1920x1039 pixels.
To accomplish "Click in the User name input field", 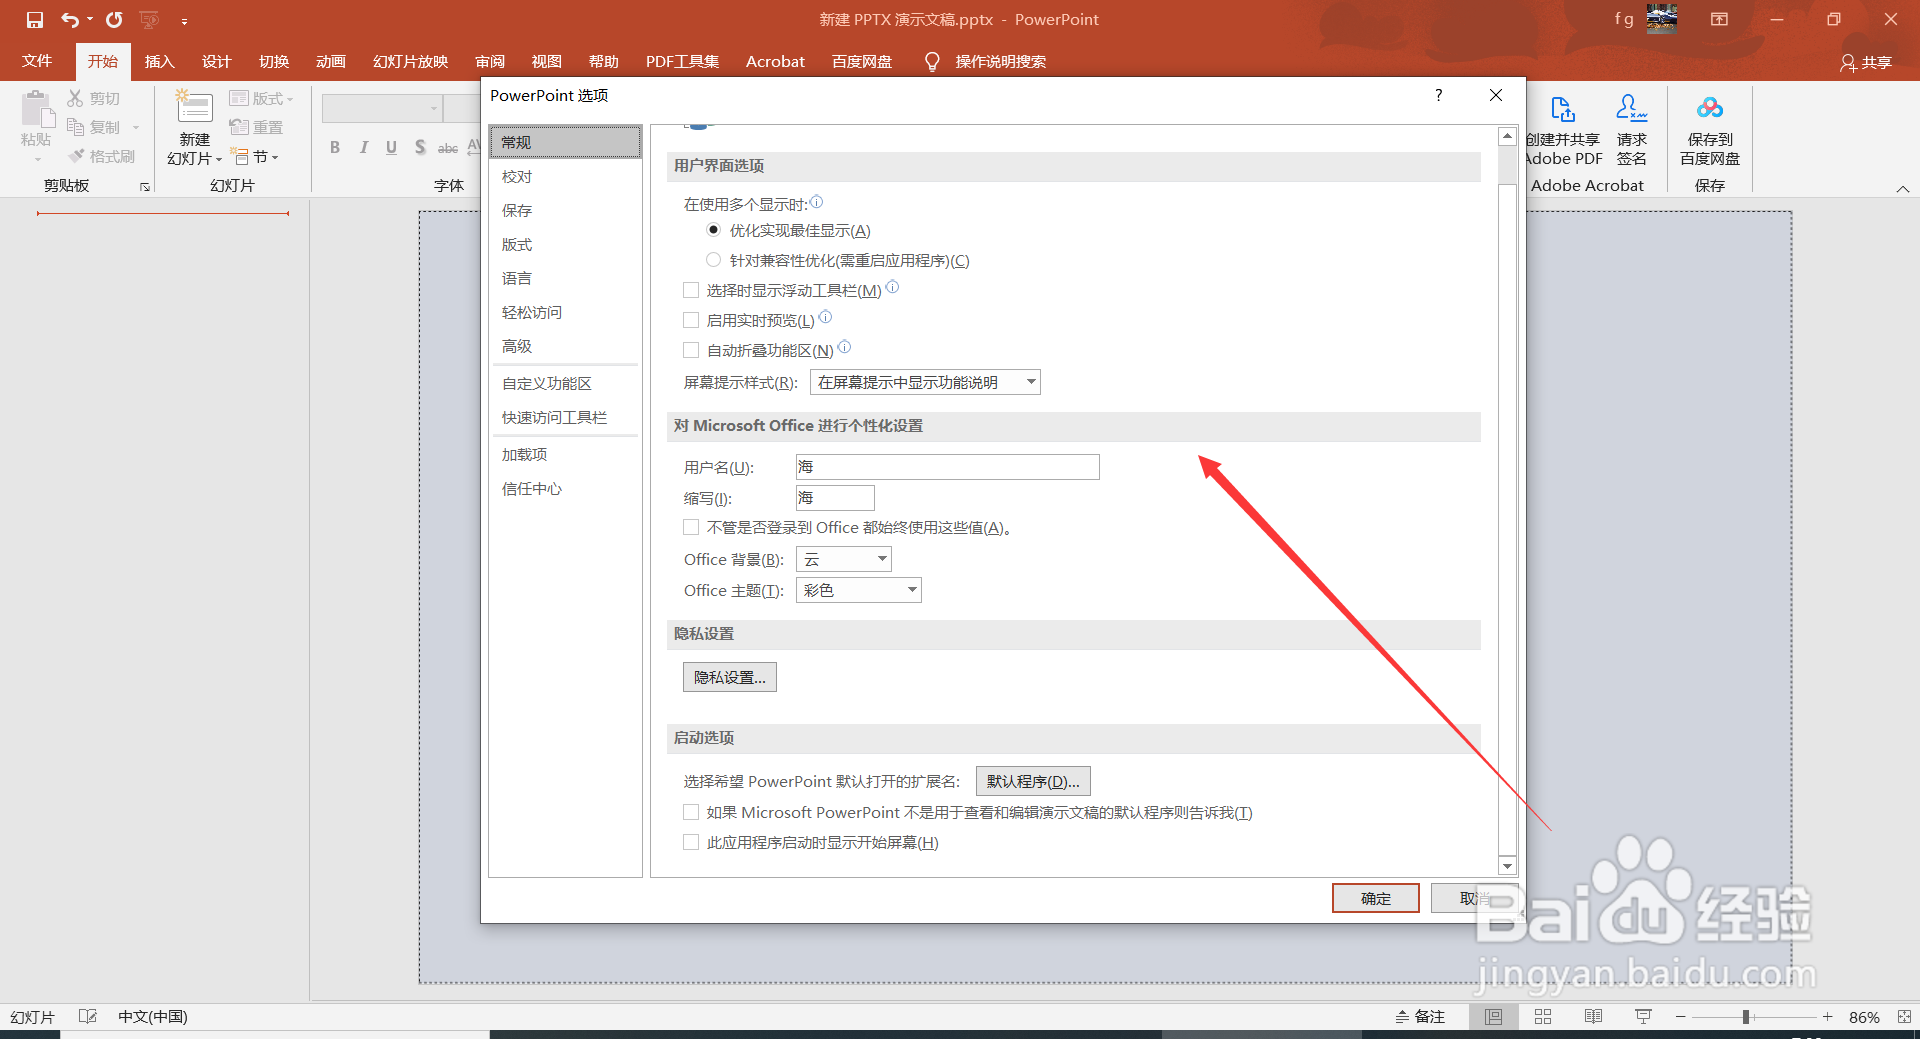I will [x=948, y=467].
